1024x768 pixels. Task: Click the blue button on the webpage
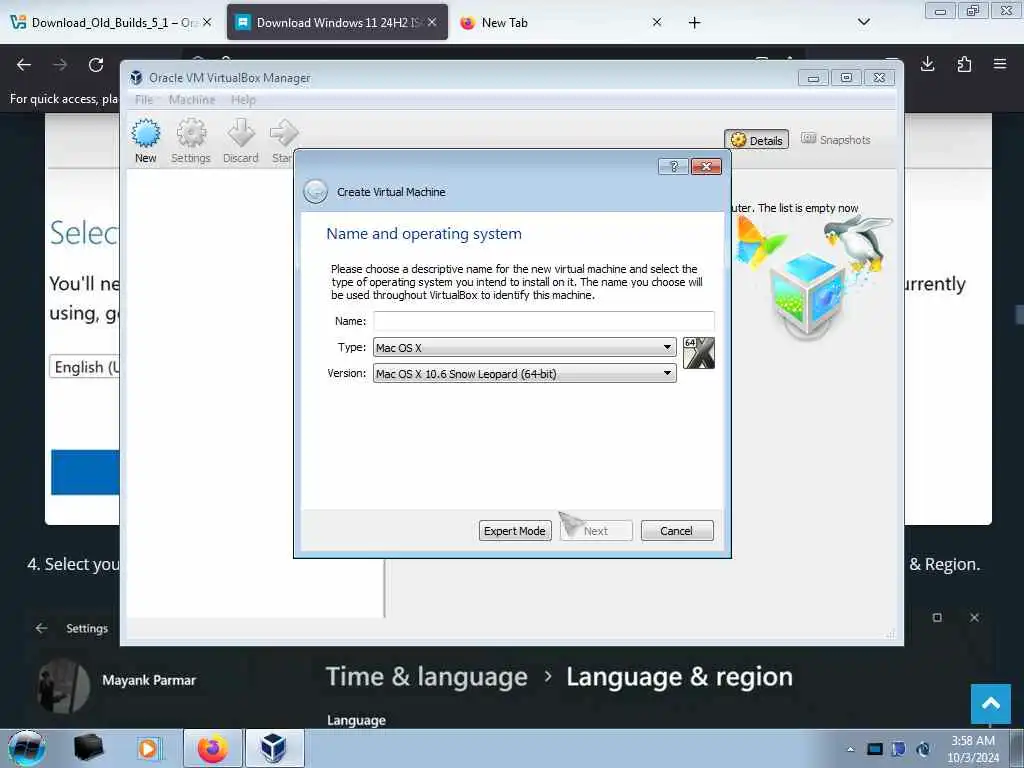click(86, 472)
